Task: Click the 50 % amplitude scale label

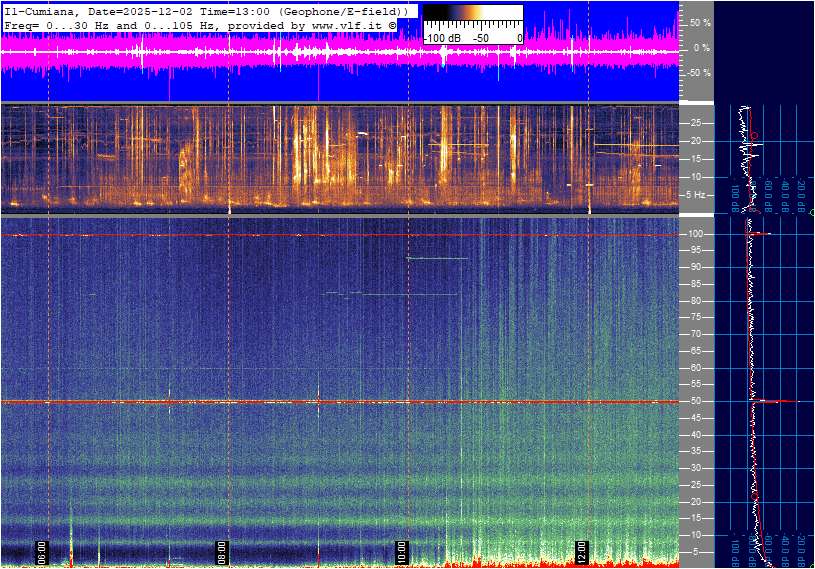Action: coord(700,22)
